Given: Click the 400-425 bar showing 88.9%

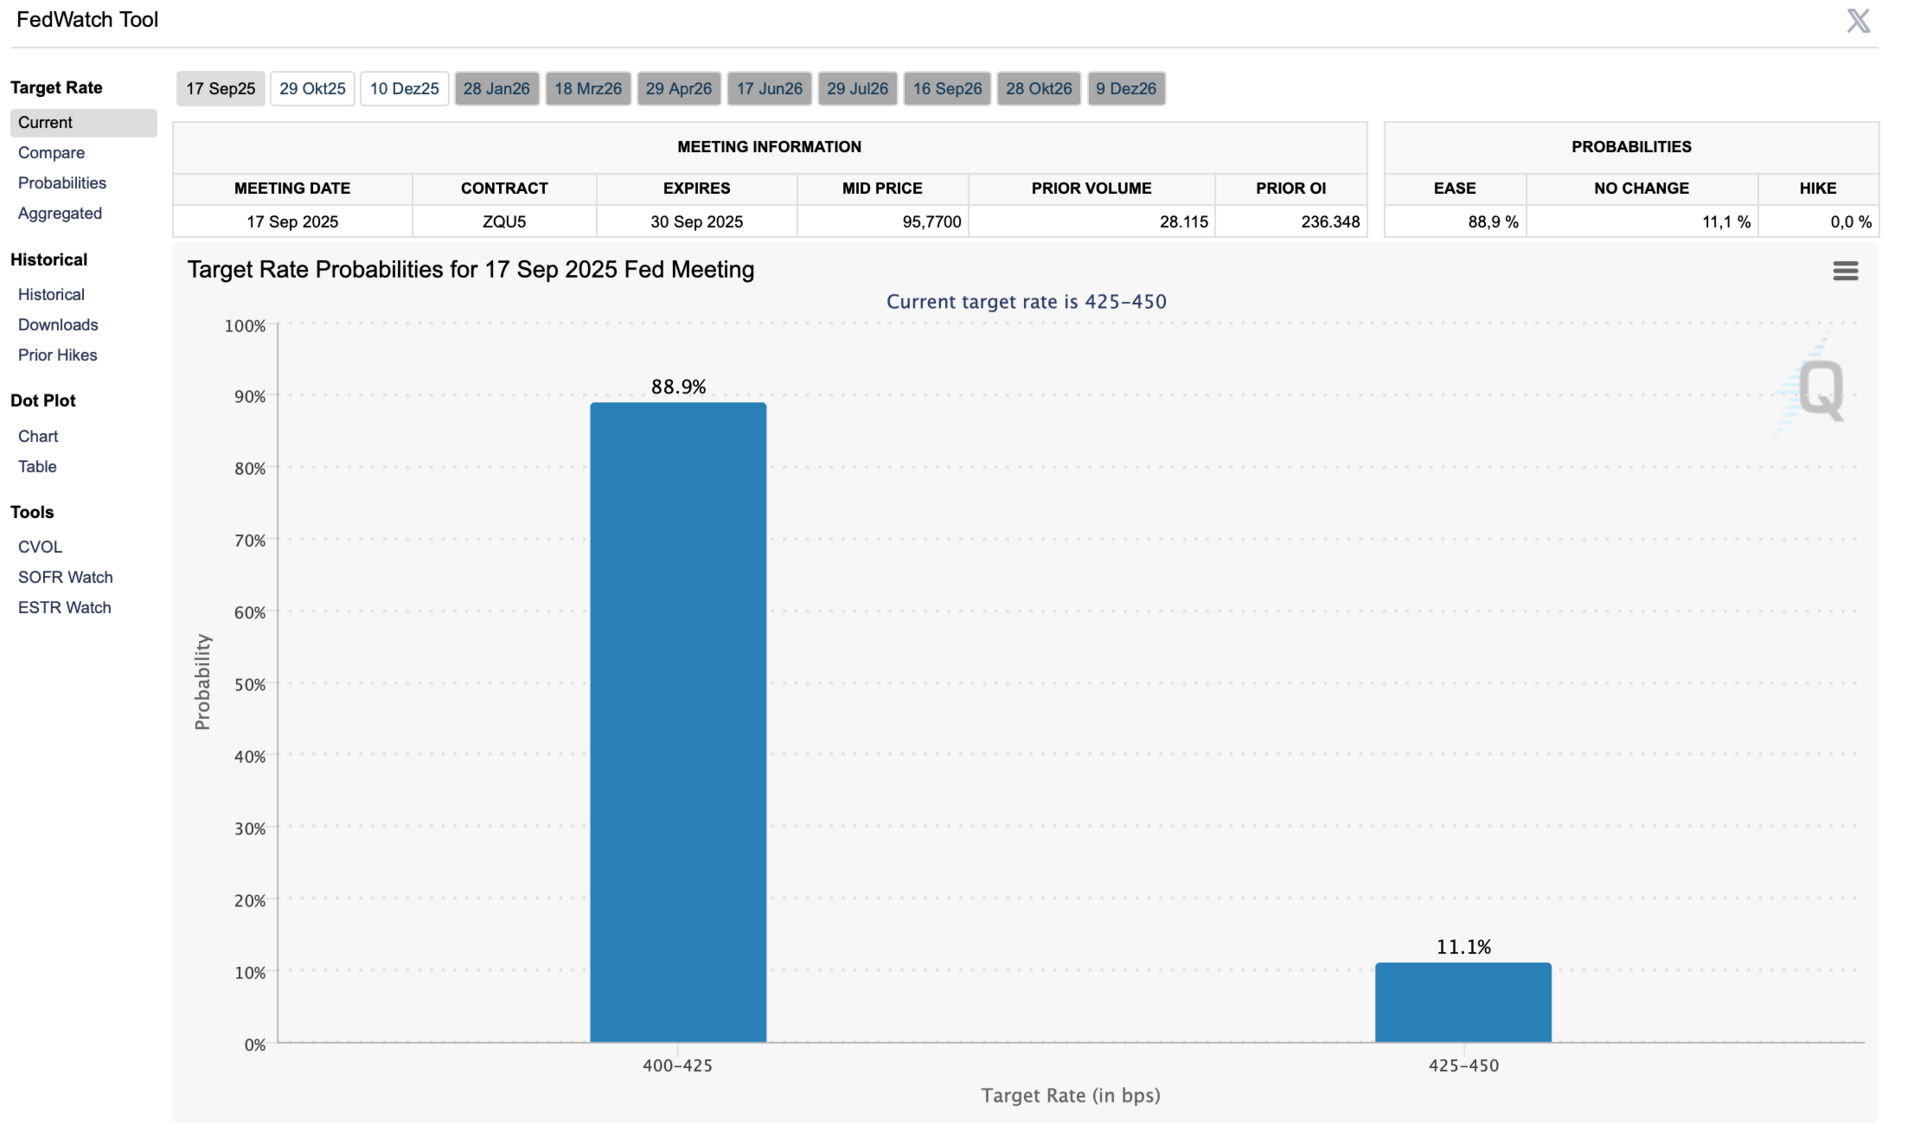Looking at the screenshot, I should 678,722.
